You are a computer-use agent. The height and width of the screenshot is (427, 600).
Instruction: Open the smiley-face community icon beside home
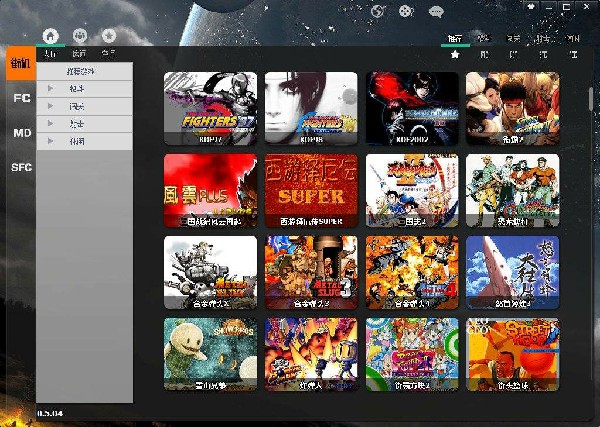80,36
